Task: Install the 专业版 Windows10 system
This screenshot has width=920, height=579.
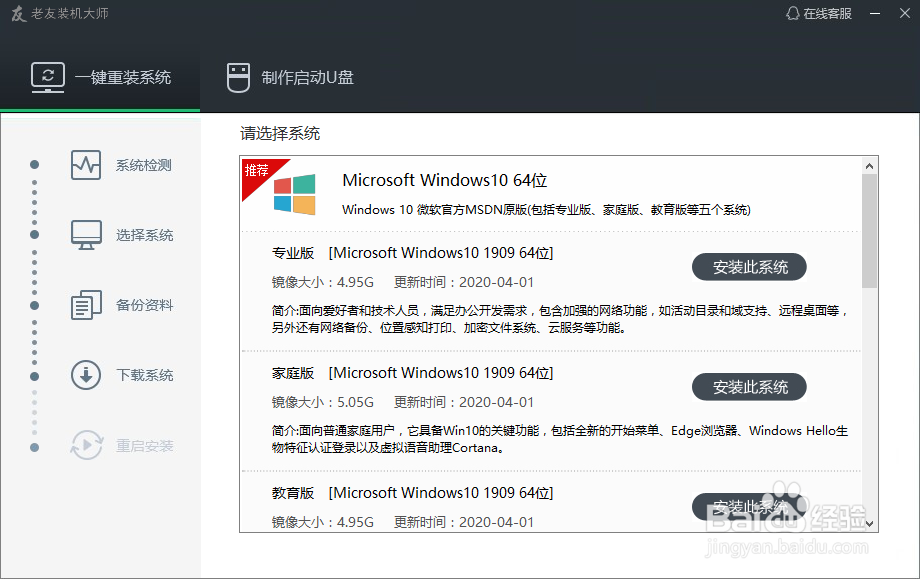Action: pyautogui.click(x=749, y=268)
